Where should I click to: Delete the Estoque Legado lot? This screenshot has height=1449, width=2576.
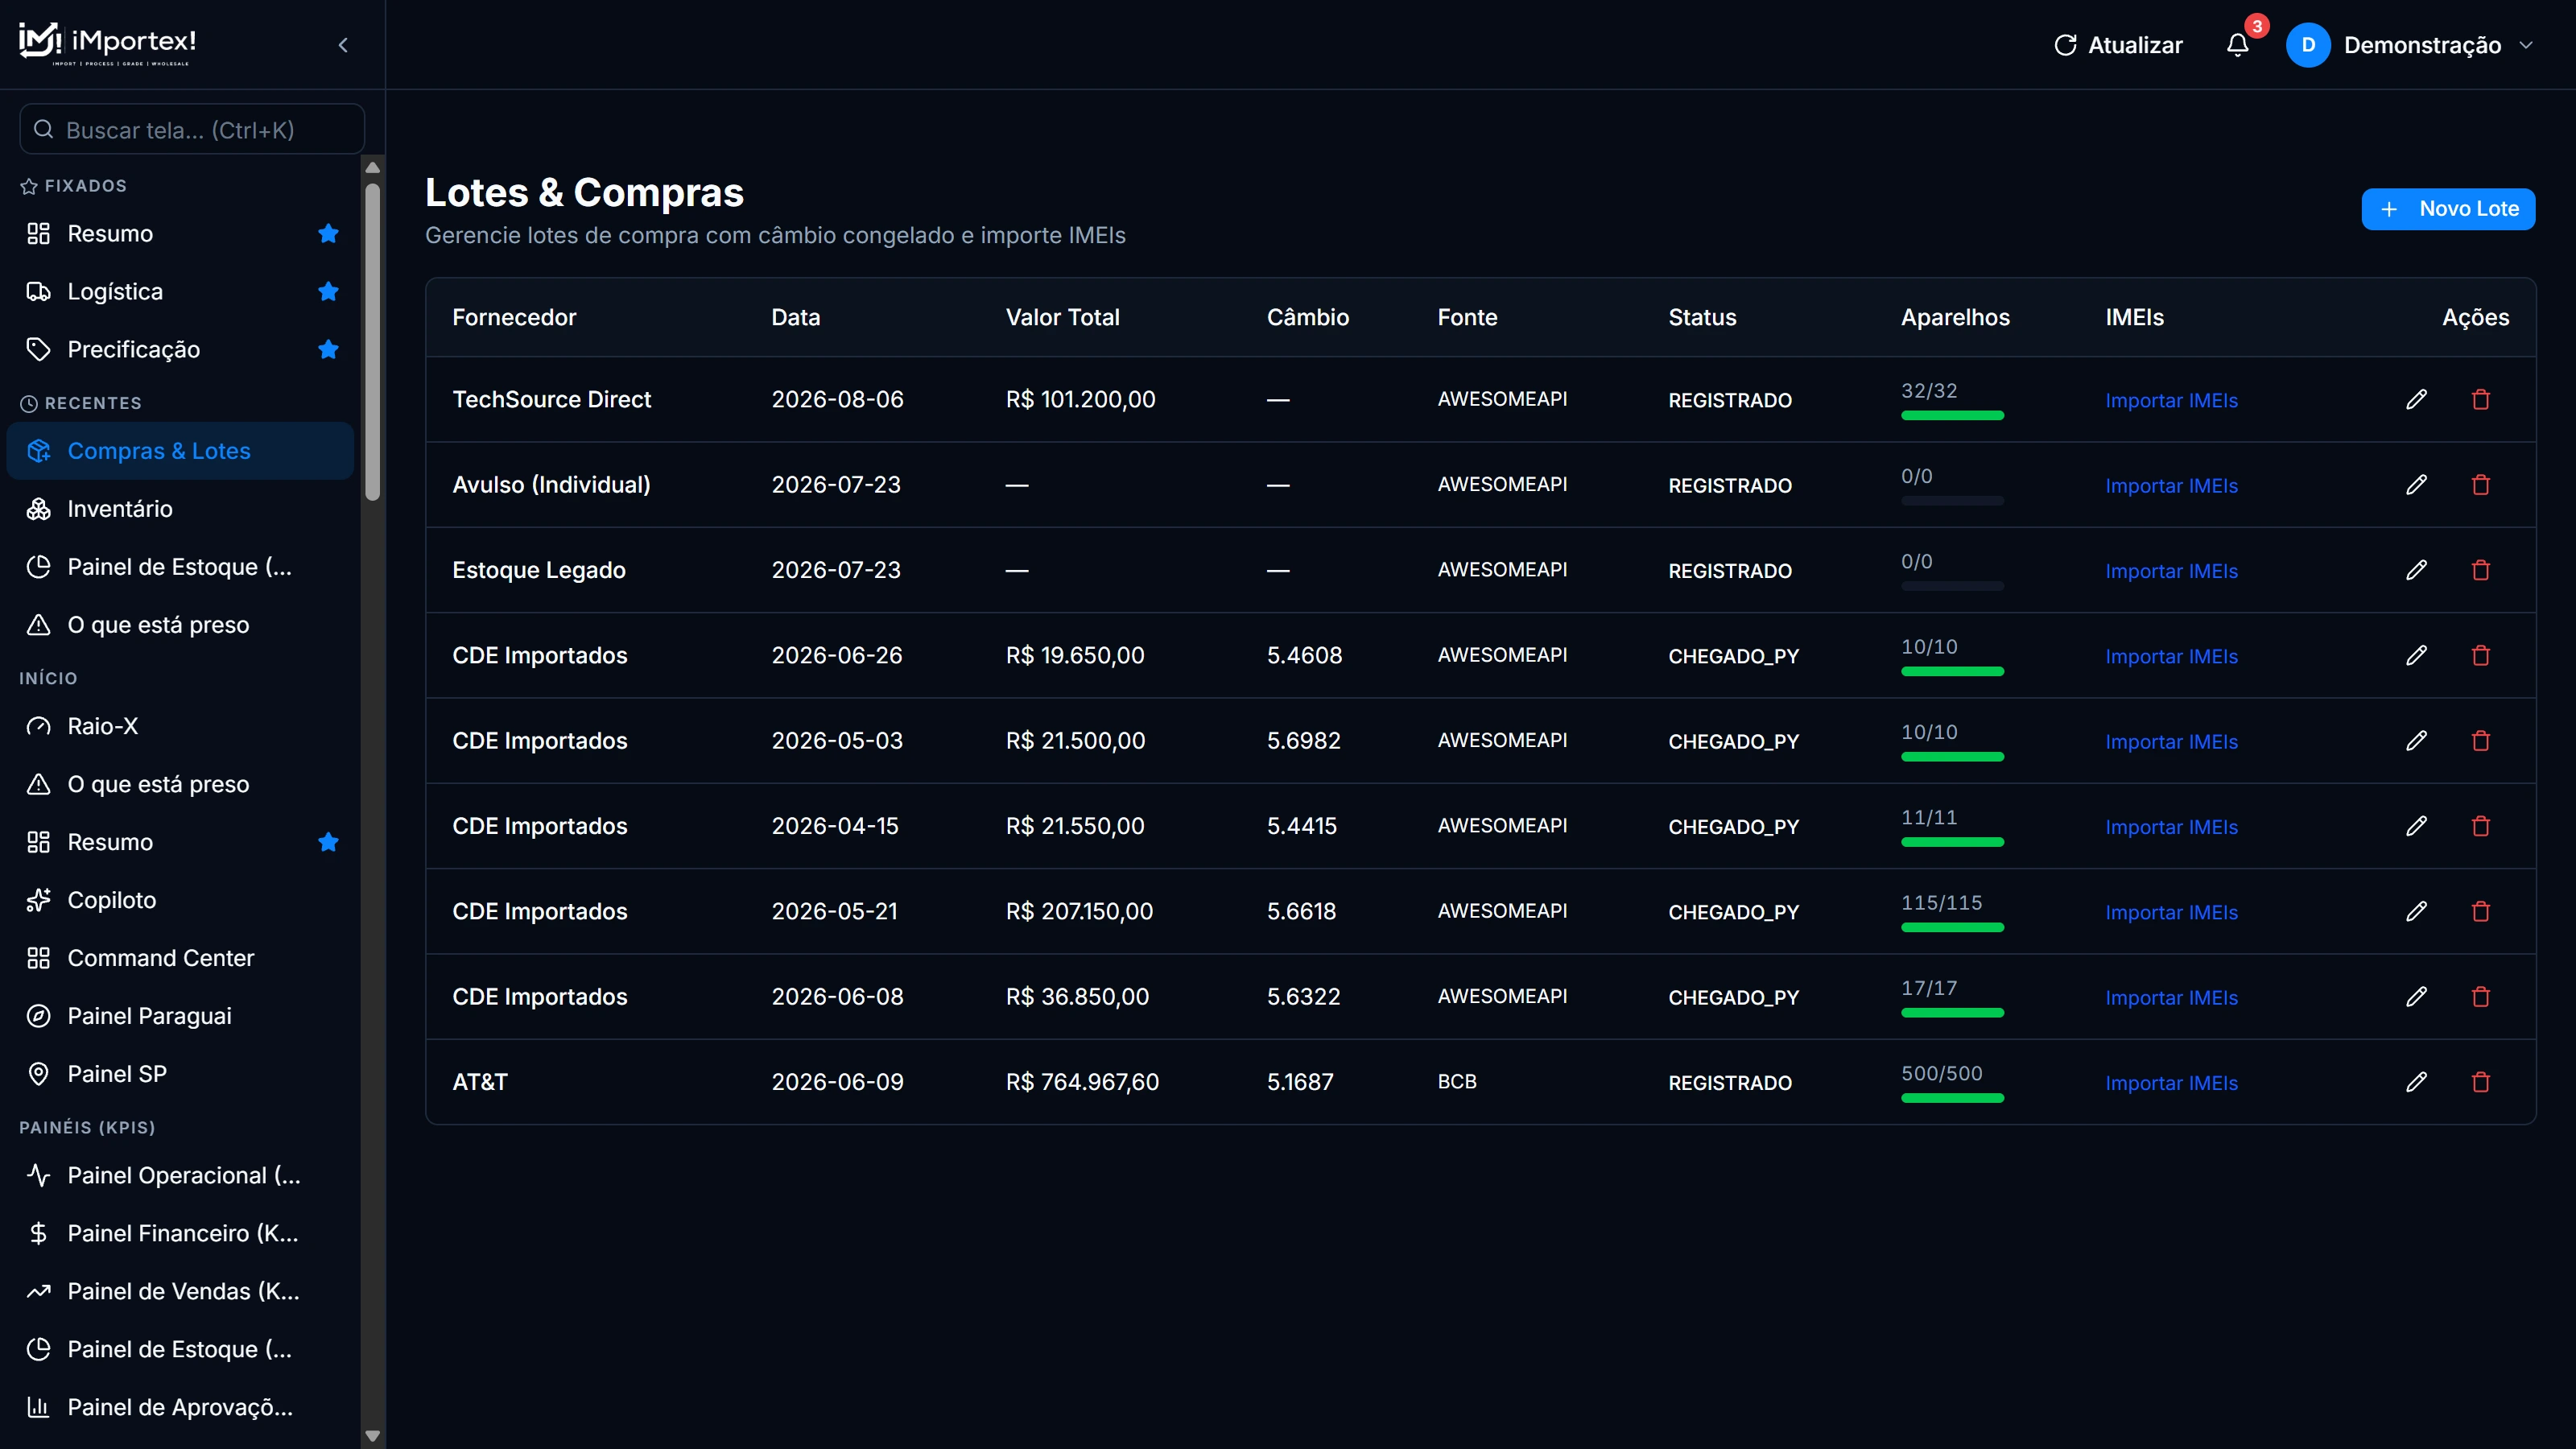click(2481, 570)
